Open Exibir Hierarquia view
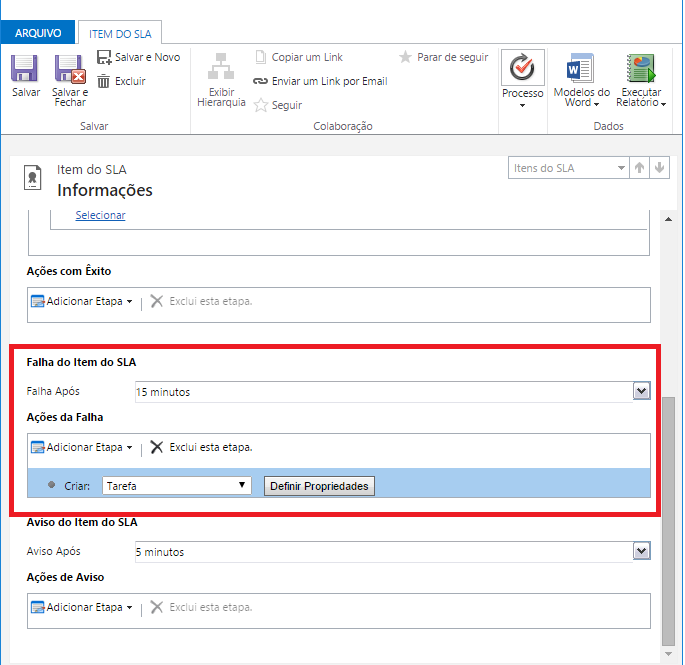The image size is (685, 665). (221, 72)
